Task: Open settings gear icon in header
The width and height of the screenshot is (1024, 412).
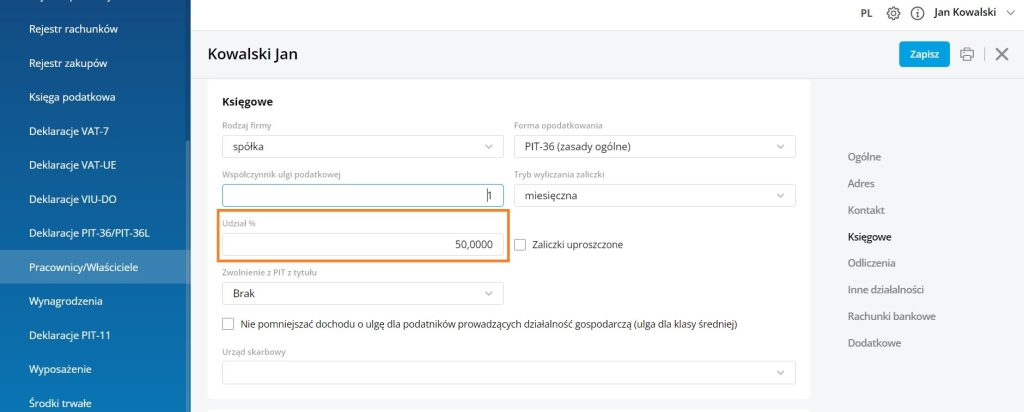Action: point(893,13)
